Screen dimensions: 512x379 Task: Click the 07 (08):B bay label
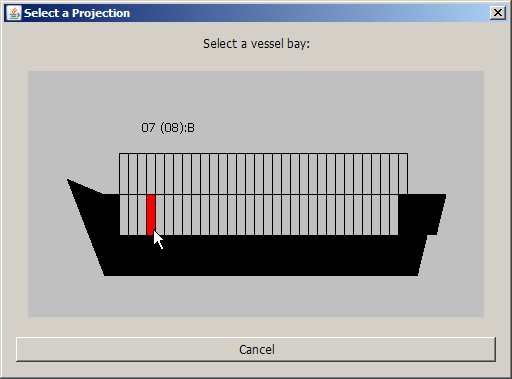[168, 128]
